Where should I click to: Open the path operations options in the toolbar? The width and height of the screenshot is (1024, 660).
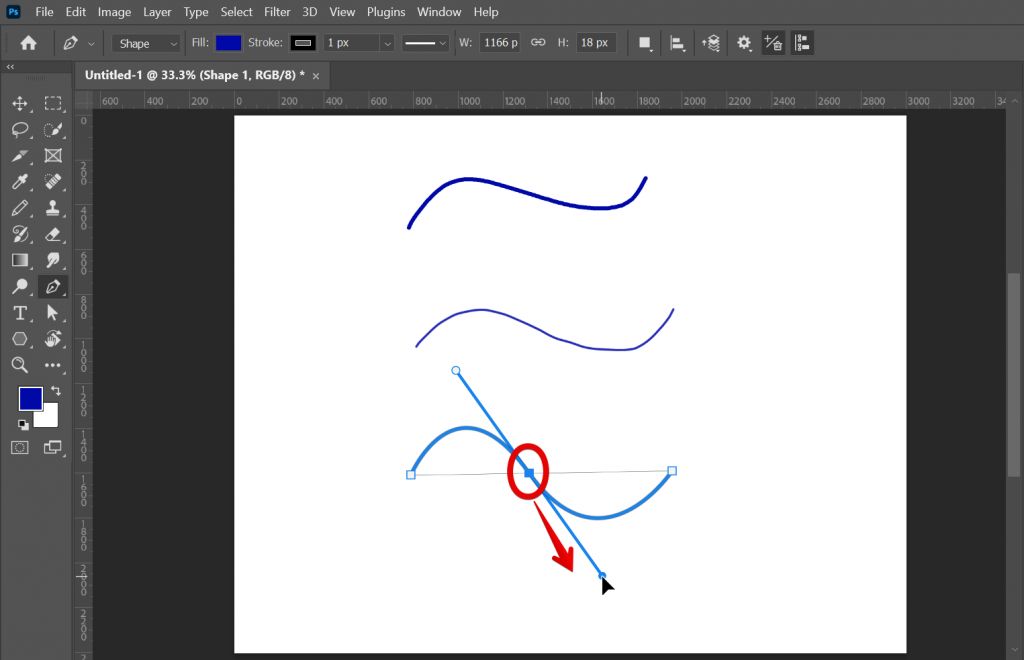(x=644, y=42)
